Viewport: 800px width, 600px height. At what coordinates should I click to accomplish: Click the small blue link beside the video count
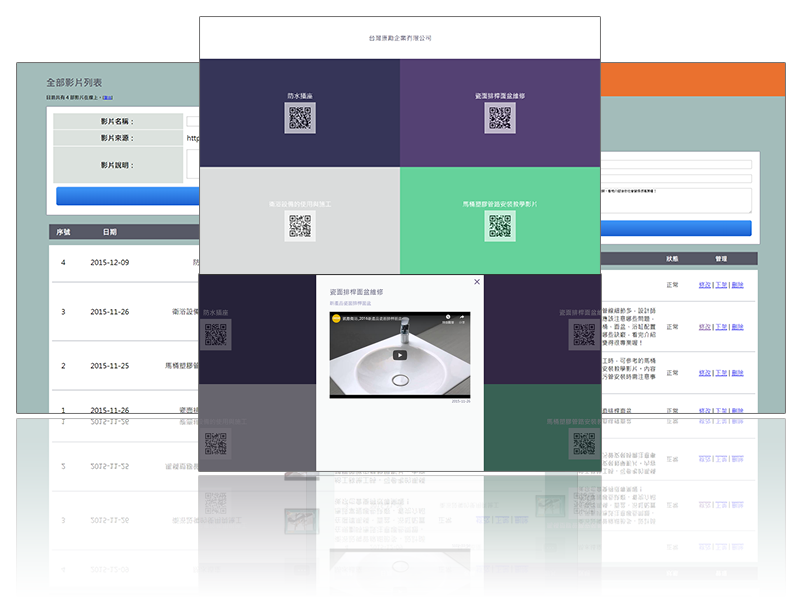108,97
